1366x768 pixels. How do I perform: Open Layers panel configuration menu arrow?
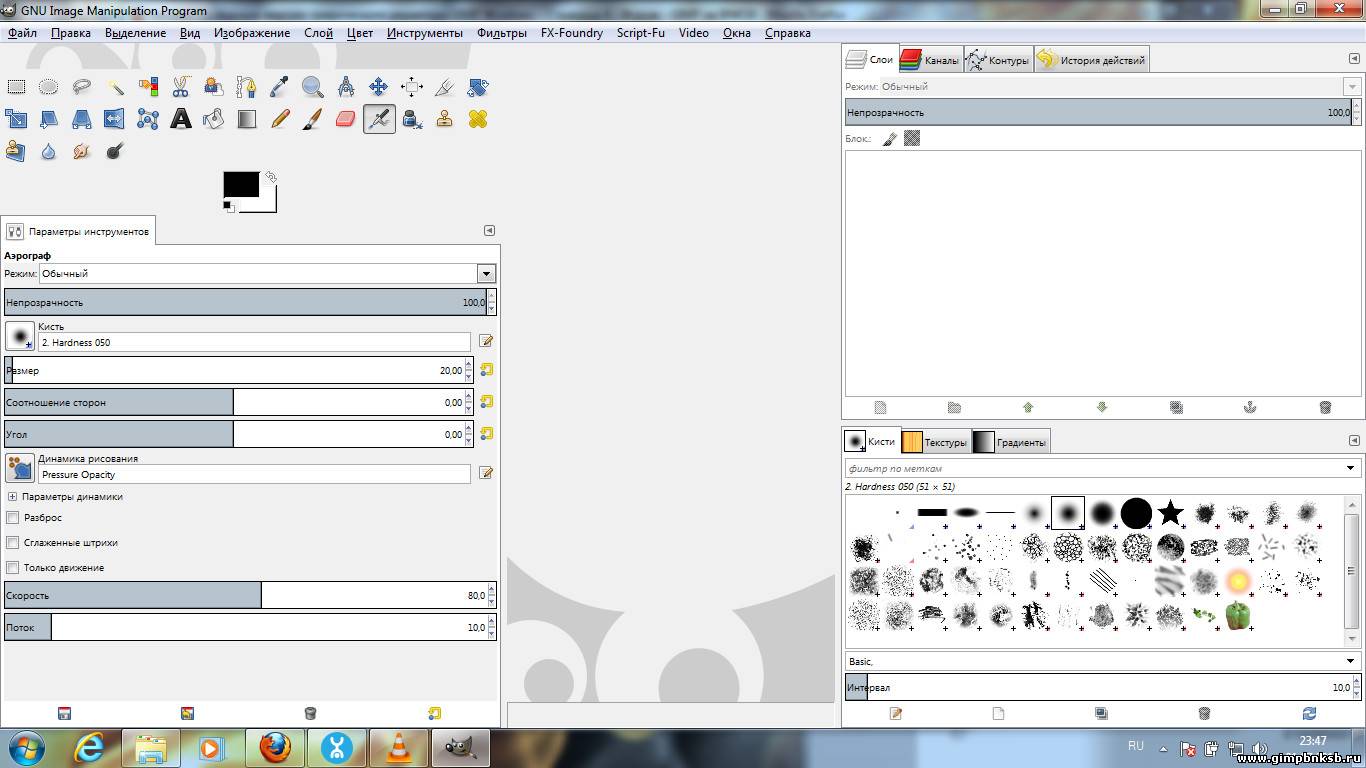pyautogui.click(x=1354, y=59)
